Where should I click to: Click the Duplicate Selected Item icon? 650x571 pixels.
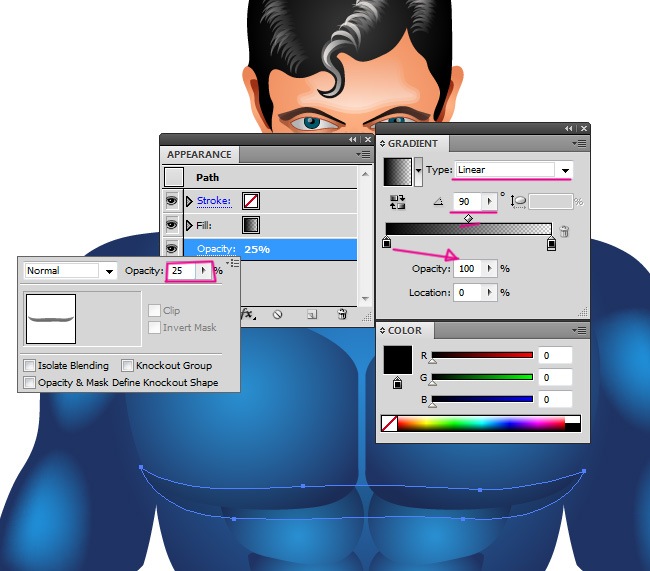tap(312, 315)
